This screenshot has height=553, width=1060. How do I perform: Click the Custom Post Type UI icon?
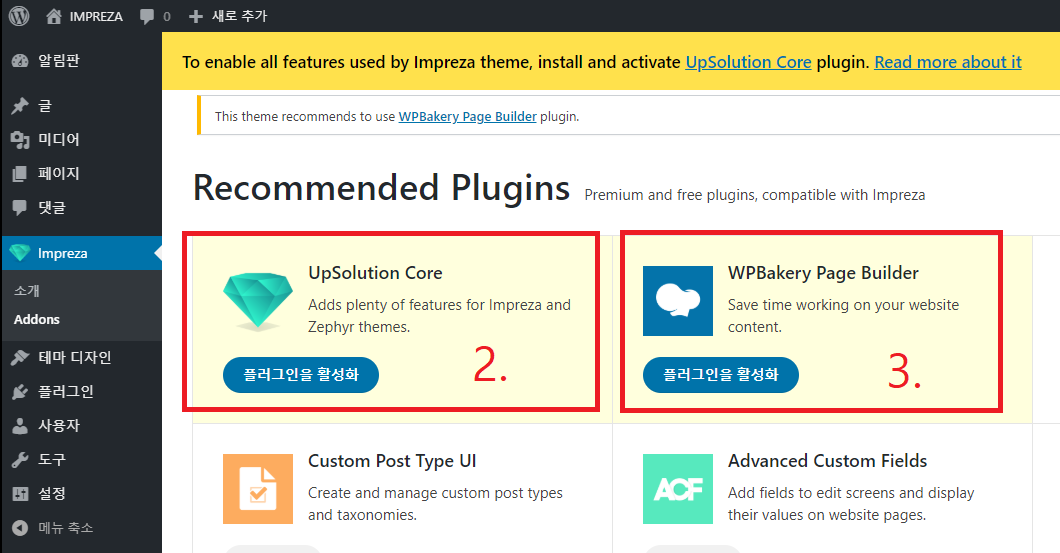click(257, 489)
